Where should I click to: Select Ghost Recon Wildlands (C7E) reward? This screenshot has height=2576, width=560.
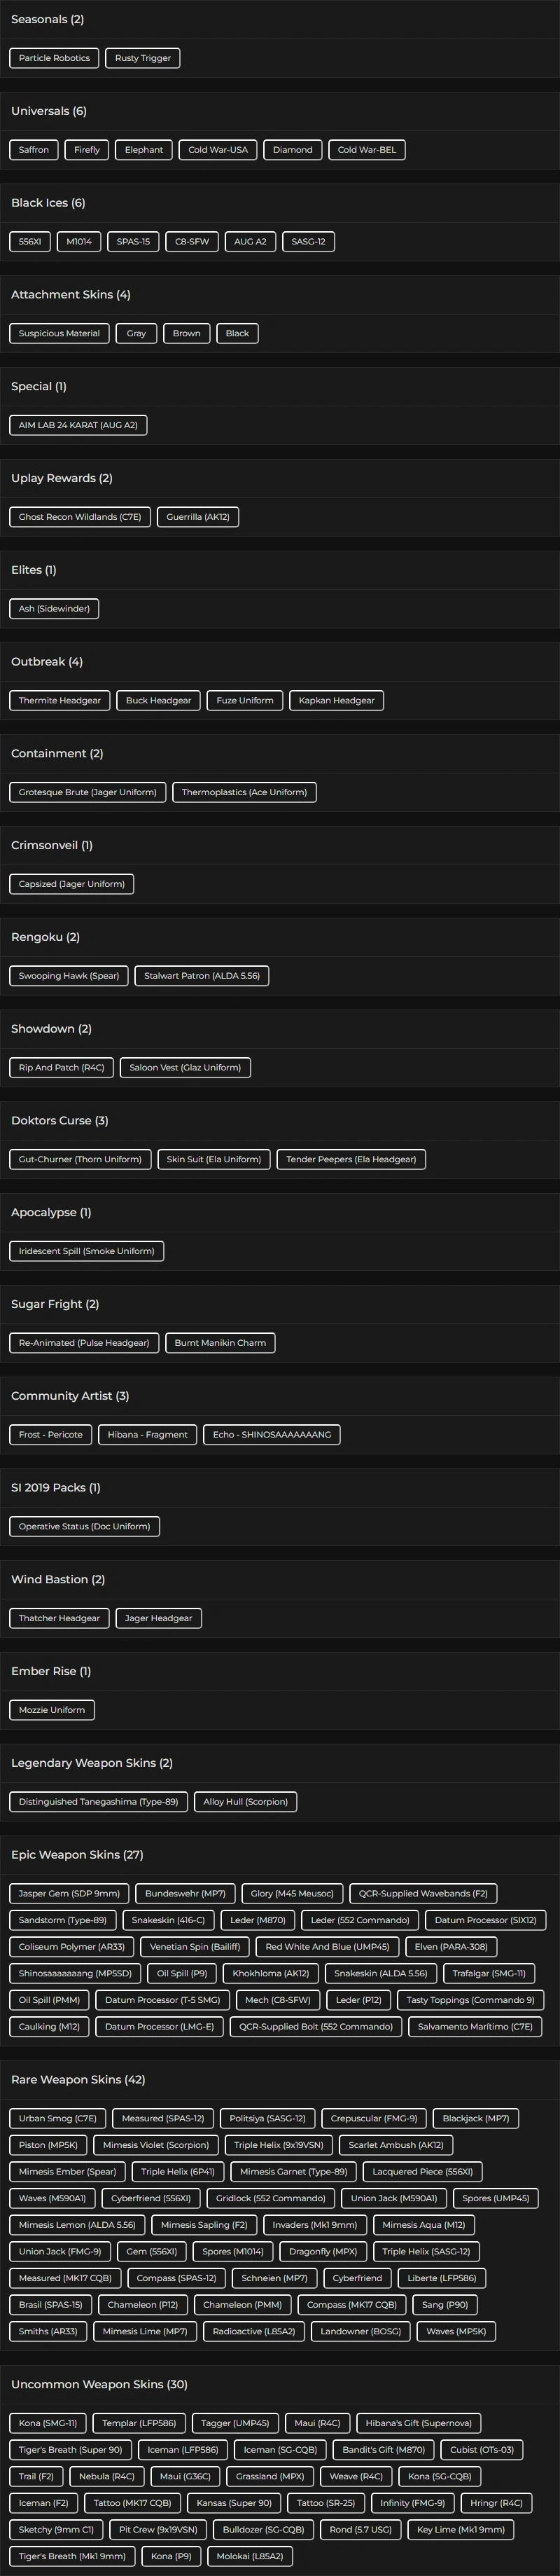coord(80,517)
